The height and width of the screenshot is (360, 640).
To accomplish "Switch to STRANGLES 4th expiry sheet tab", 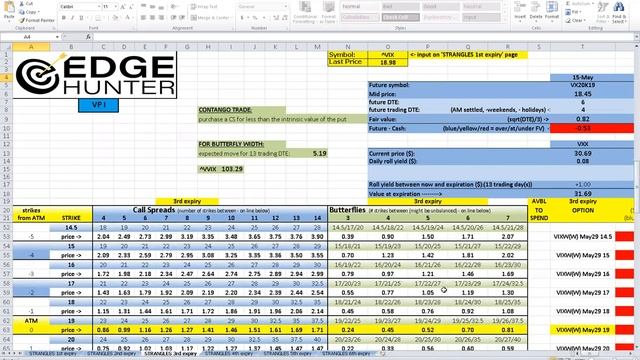I will pos(229,353).
